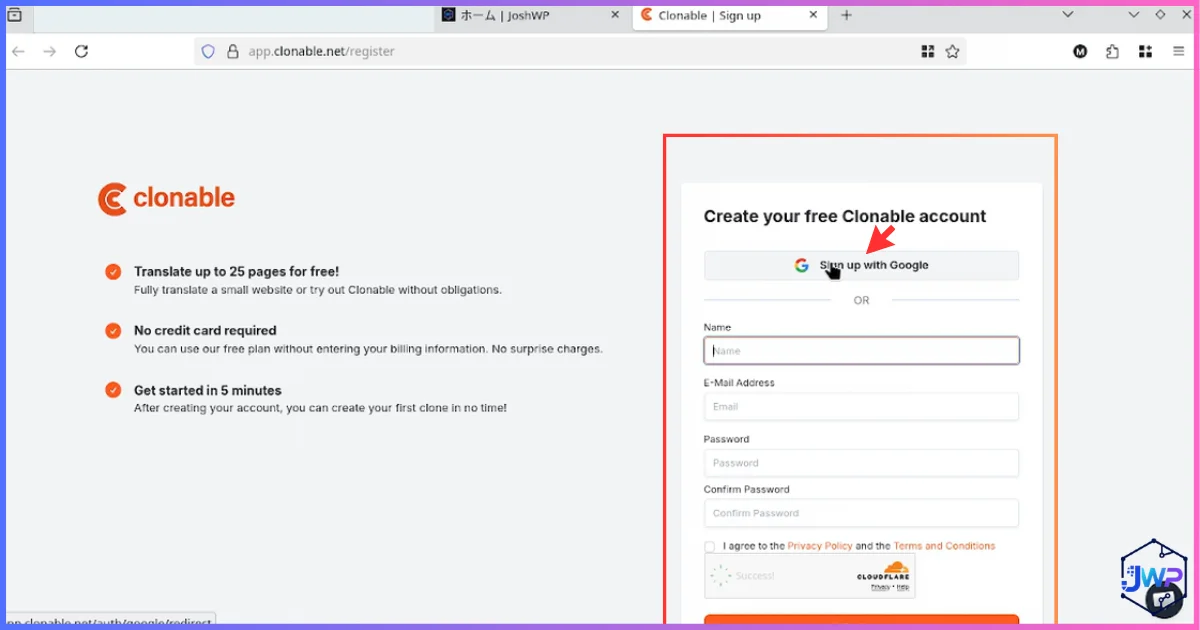Open the browser hamburger application menu

point(1179,52)
